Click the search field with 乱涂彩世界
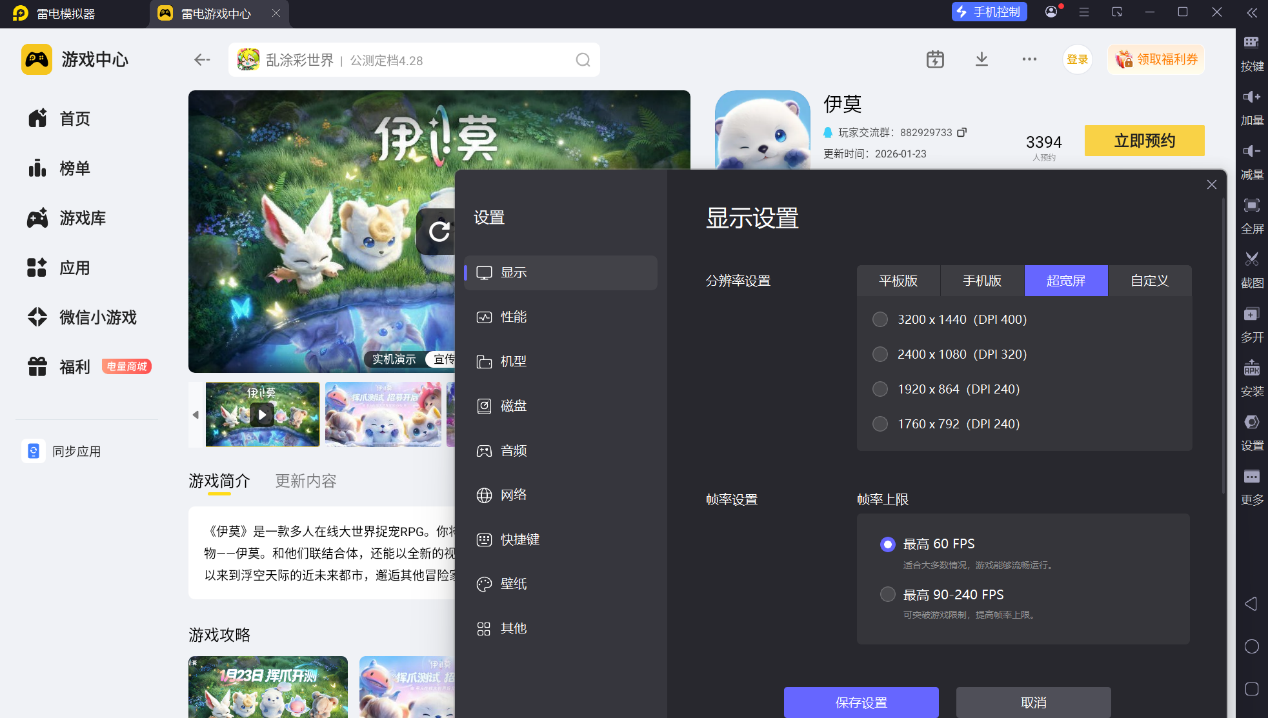Screen dimensions: 1268x718 [414, 60]
